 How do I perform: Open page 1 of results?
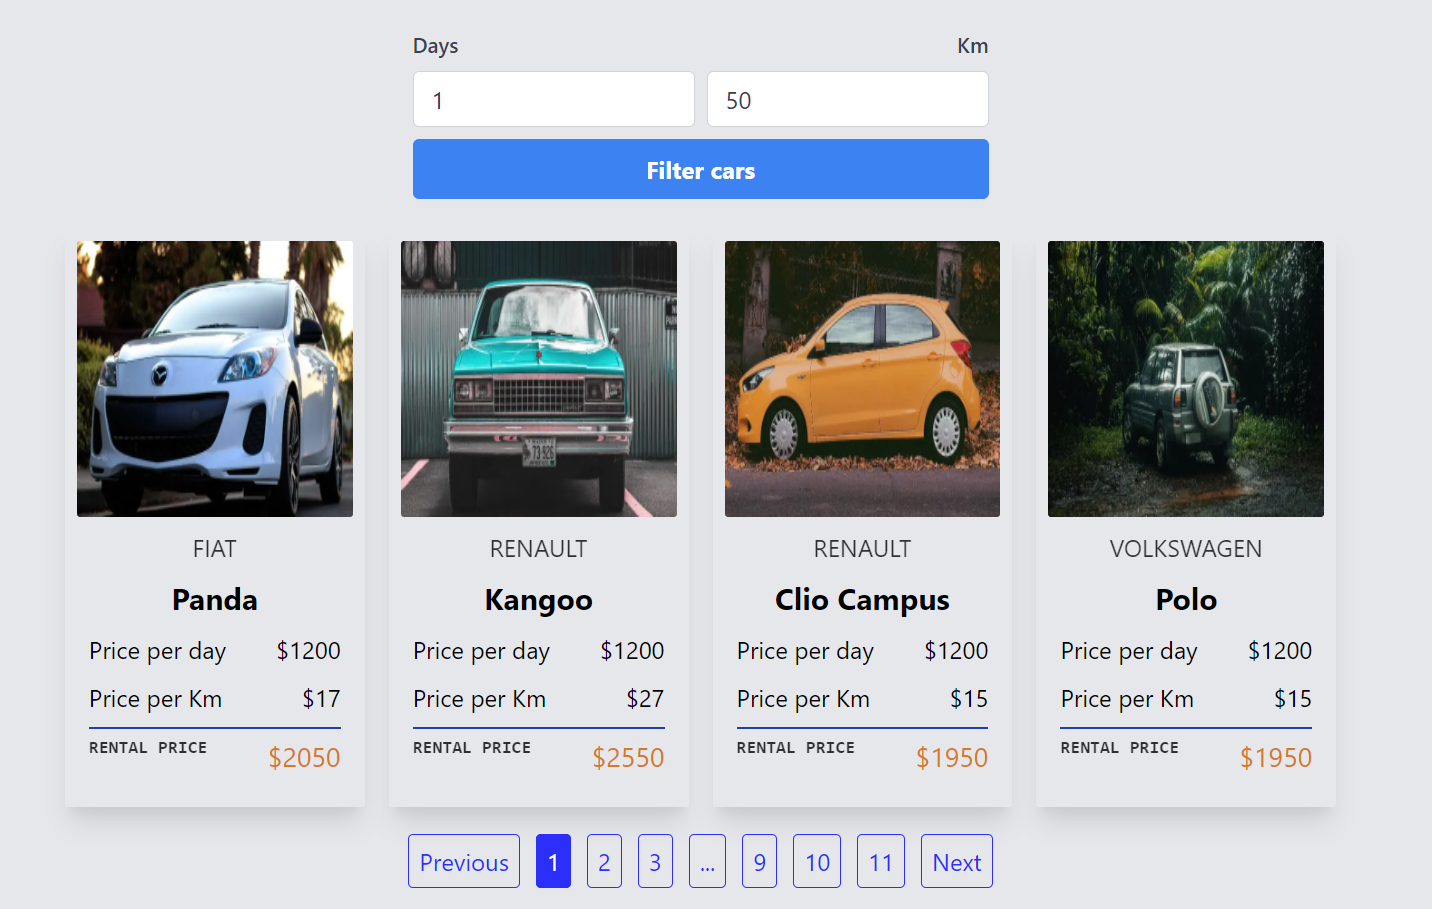click(x=553, y=861)
